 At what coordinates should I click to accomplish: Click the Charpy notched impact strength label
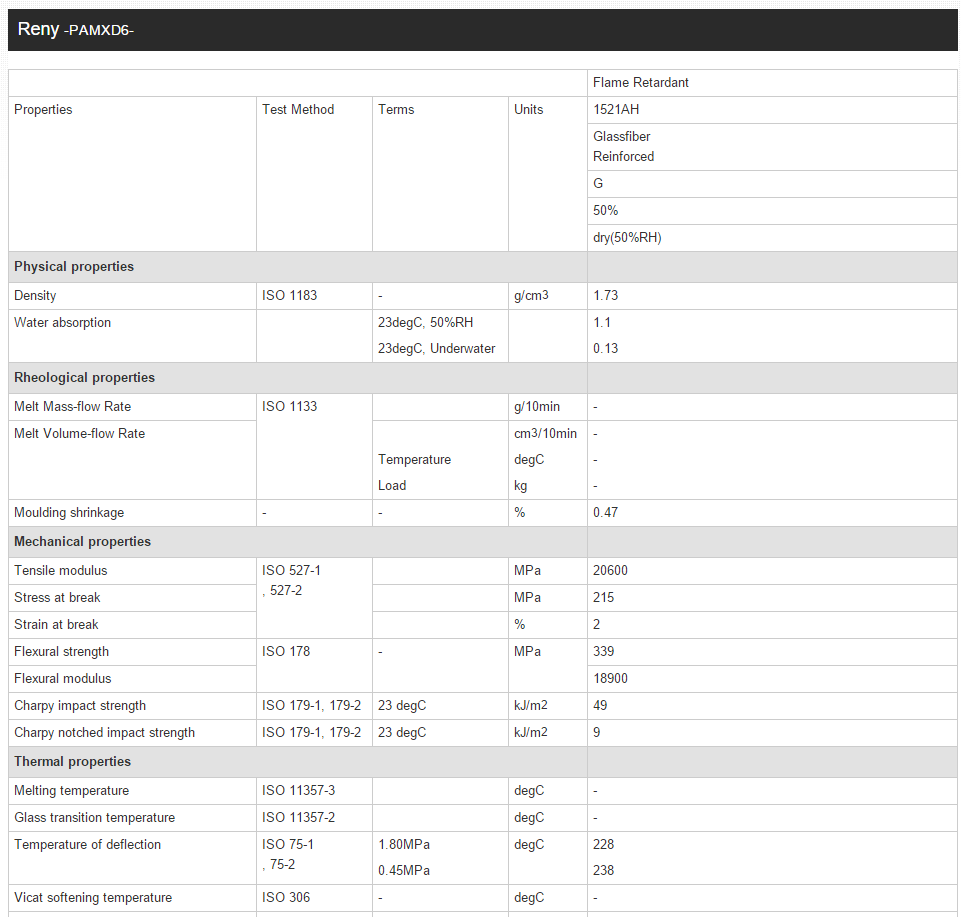pos(104,732)
